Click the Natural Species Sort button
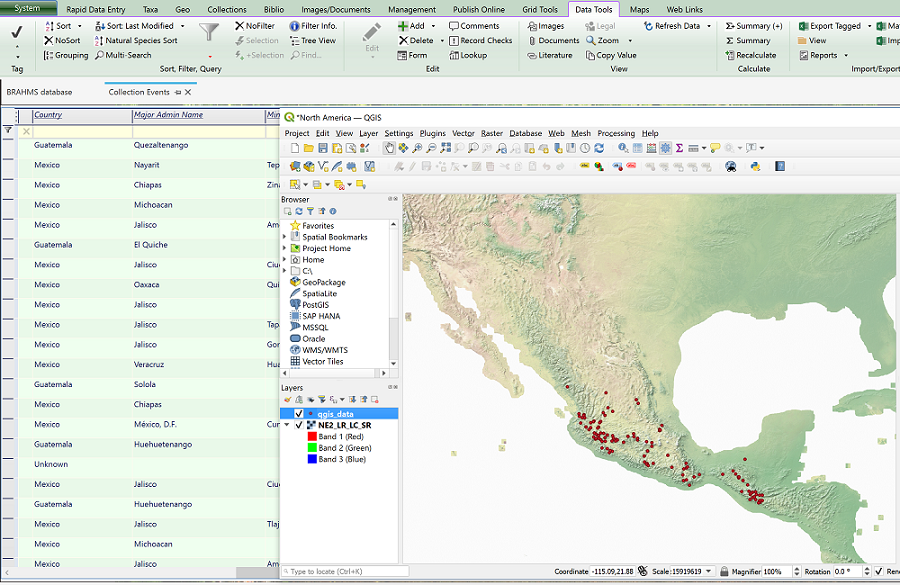The image size is (900, 585). click(136, 41)
